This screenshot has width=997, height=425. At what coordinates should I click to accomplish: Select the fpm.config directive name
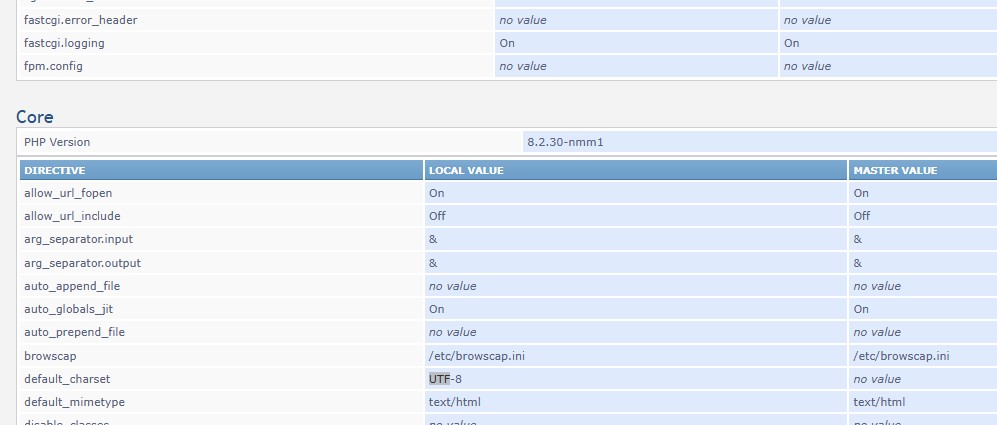53,66
